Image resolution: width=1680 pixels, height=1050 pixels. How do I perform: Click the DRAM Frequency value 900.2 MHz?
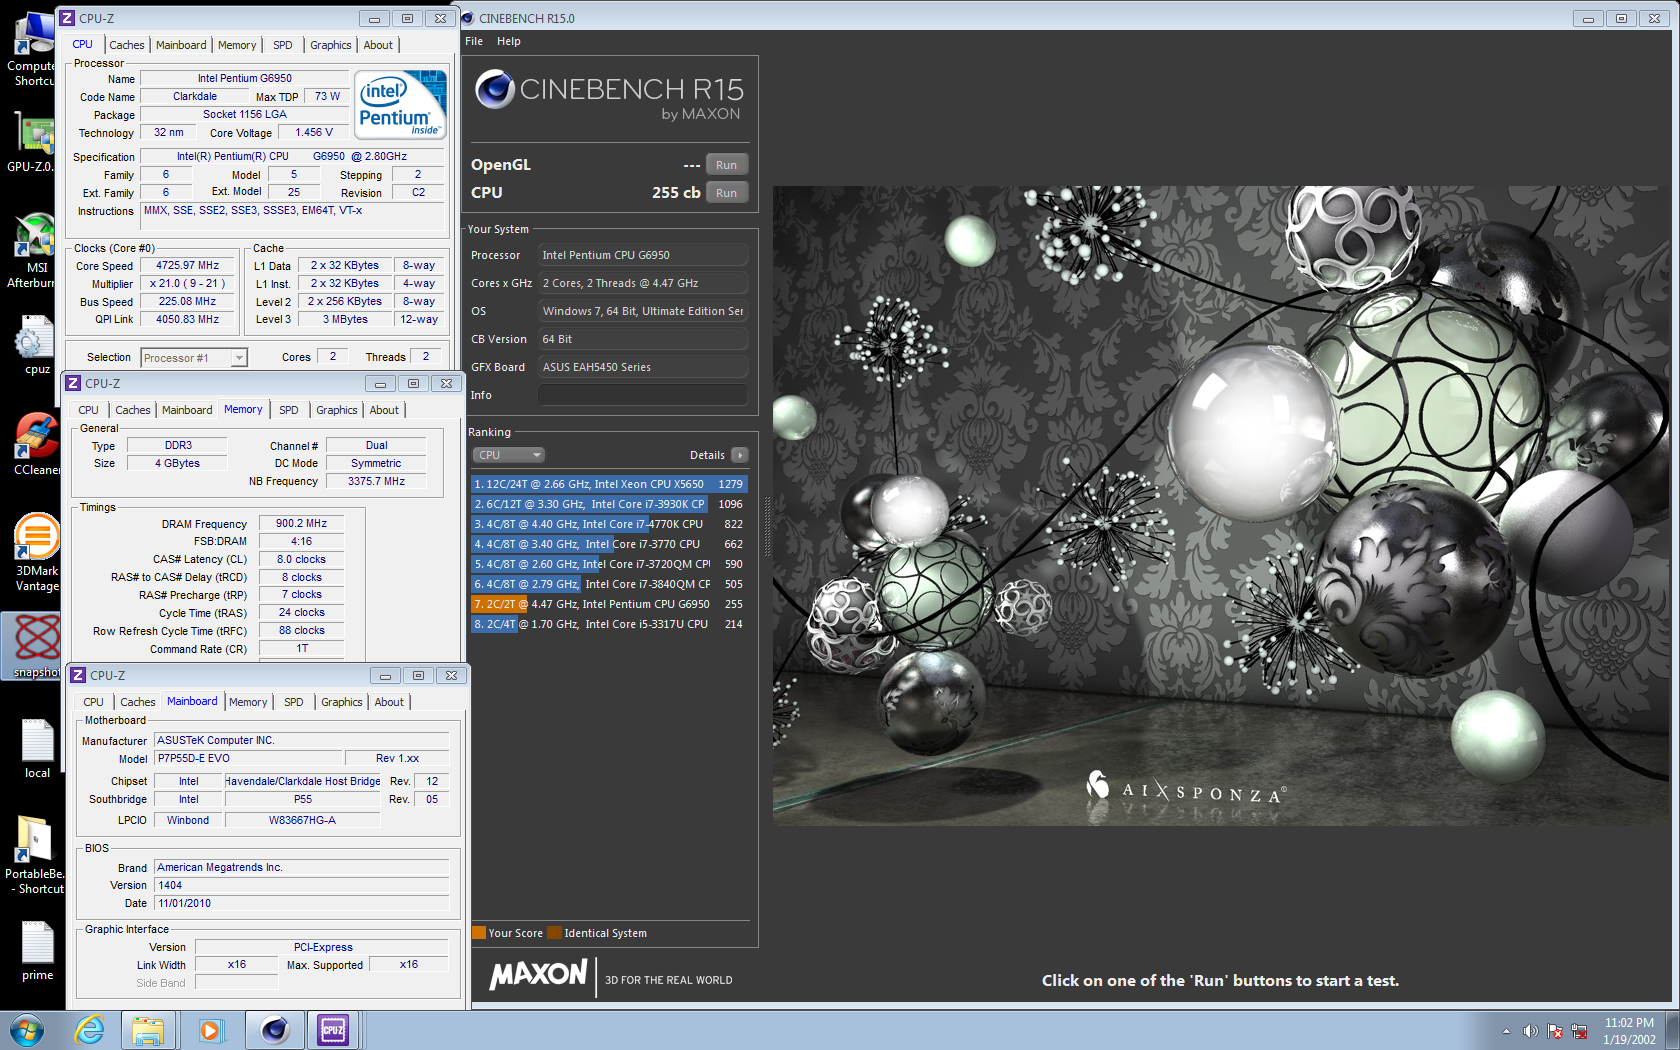[x=301, y=524]
